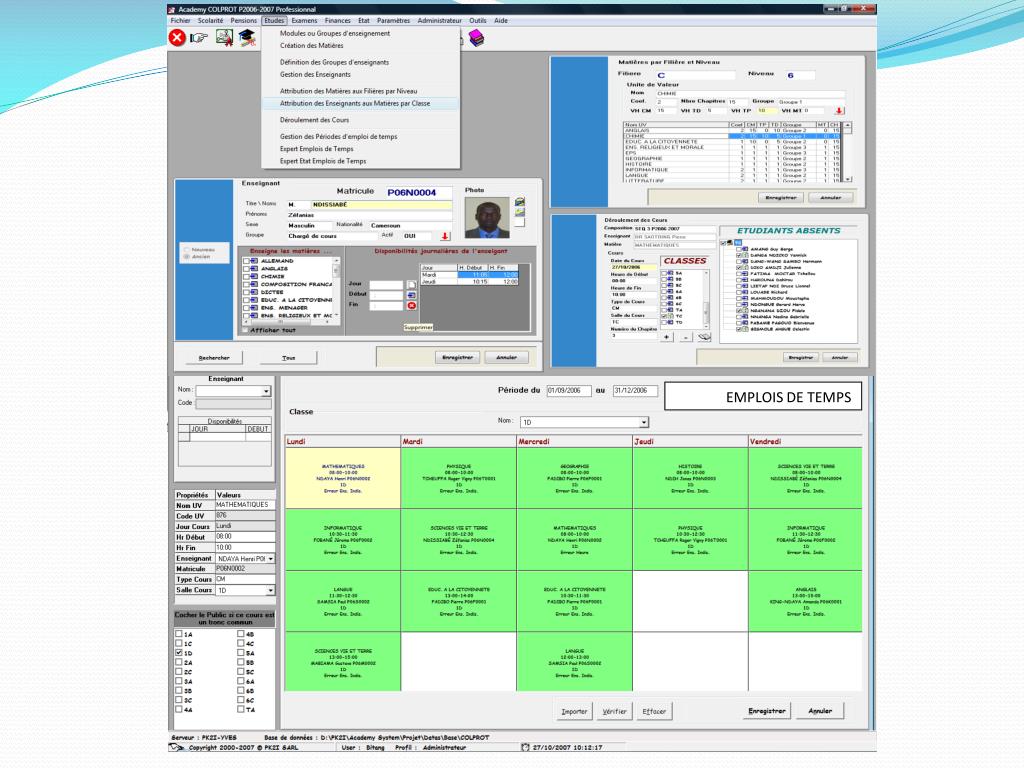
Task: Click the Vérifier button
Action: pyautogui.click(x=614, y=711)
